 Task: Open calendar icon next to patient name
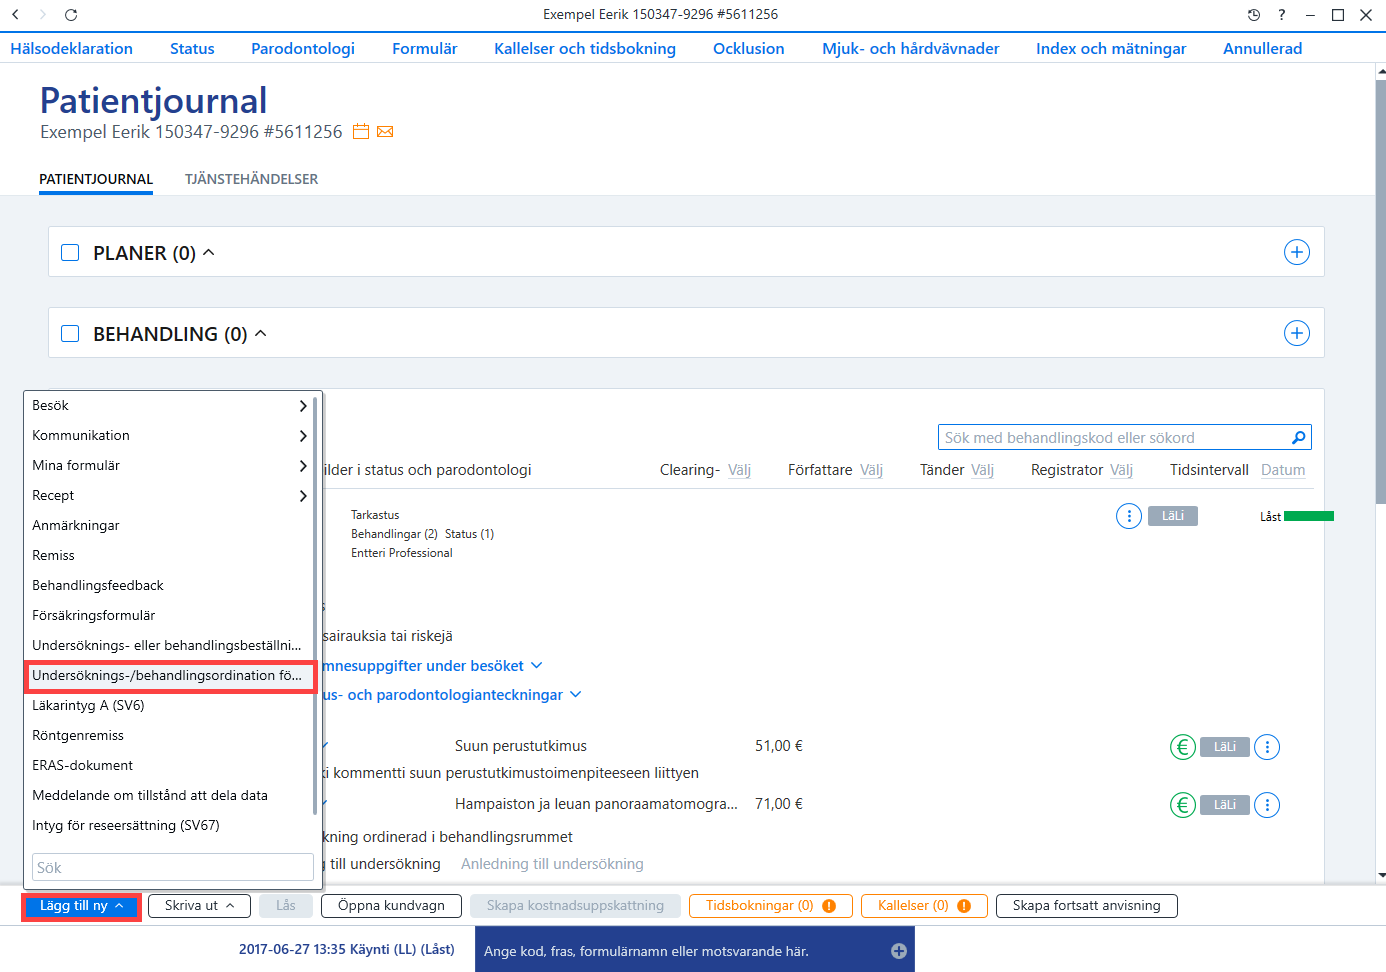point(361,132)
